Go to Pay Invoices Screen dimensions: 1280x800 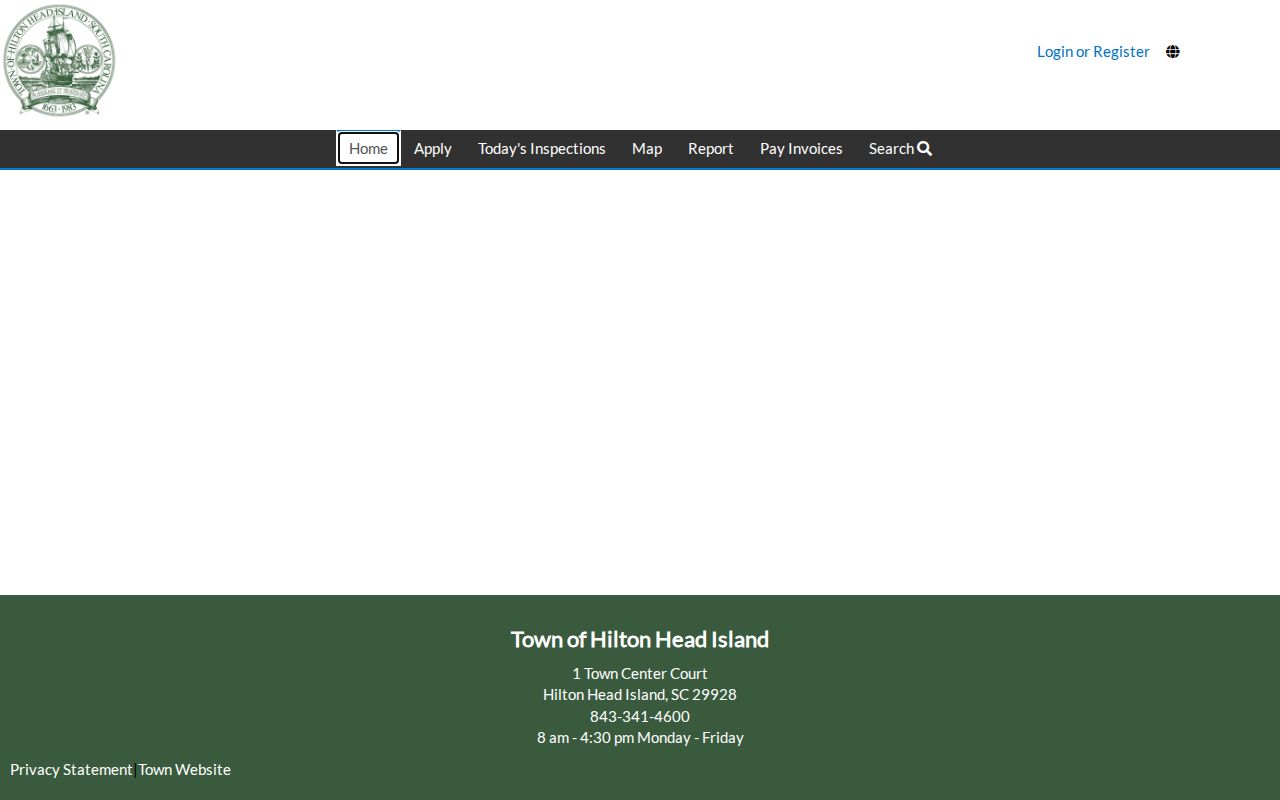click(801, 148)
